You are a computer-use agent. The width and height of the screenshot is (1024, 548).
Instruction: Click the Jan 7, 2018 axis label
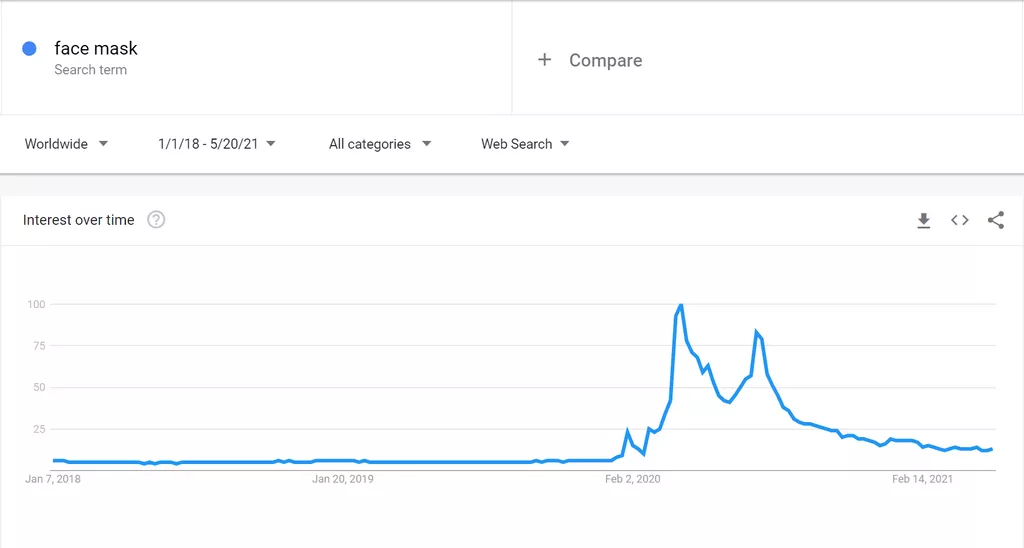(x=53, y=479)
